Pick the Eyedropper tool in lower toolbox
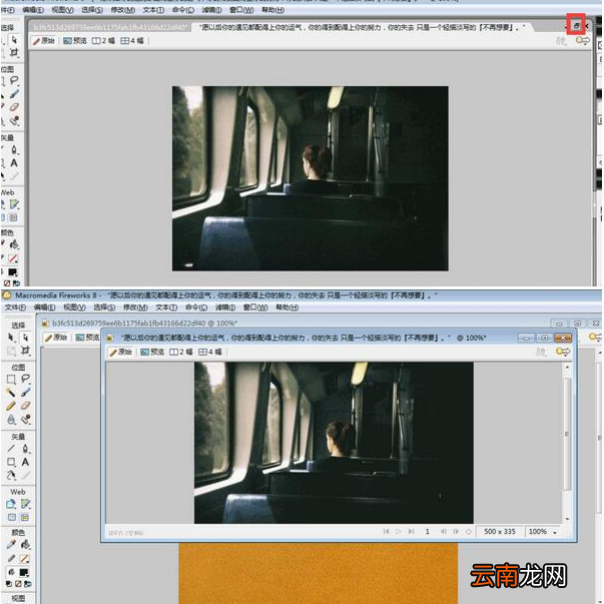604x604 pixels. point(11,544)
